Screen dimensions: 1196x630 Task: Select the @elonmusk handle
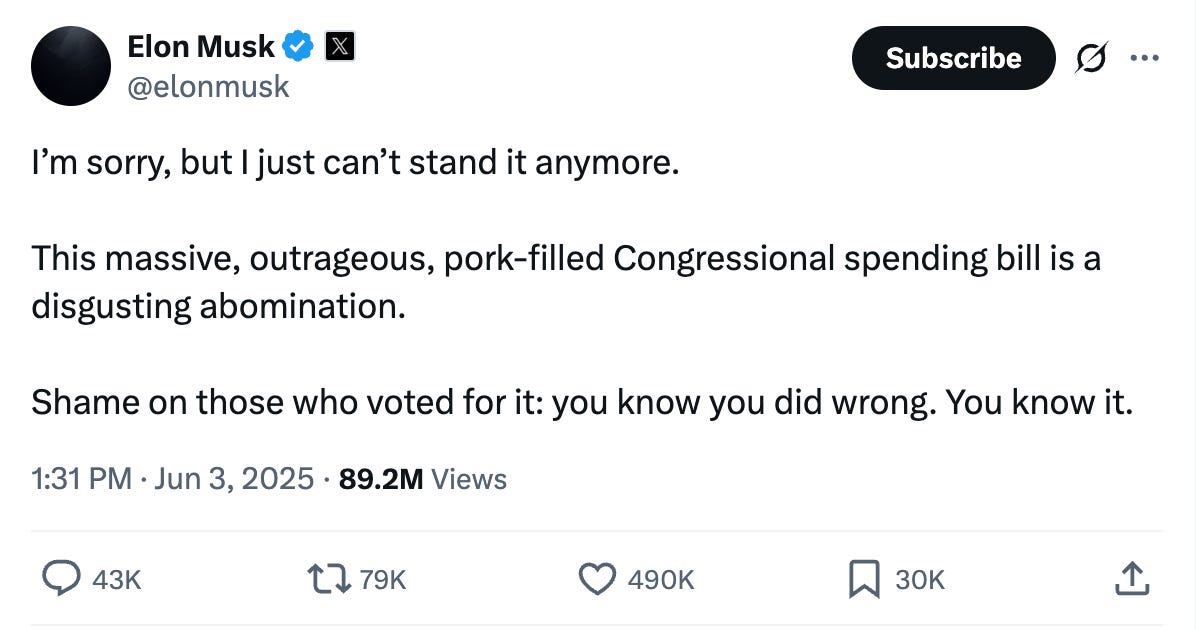click(210, 87)
